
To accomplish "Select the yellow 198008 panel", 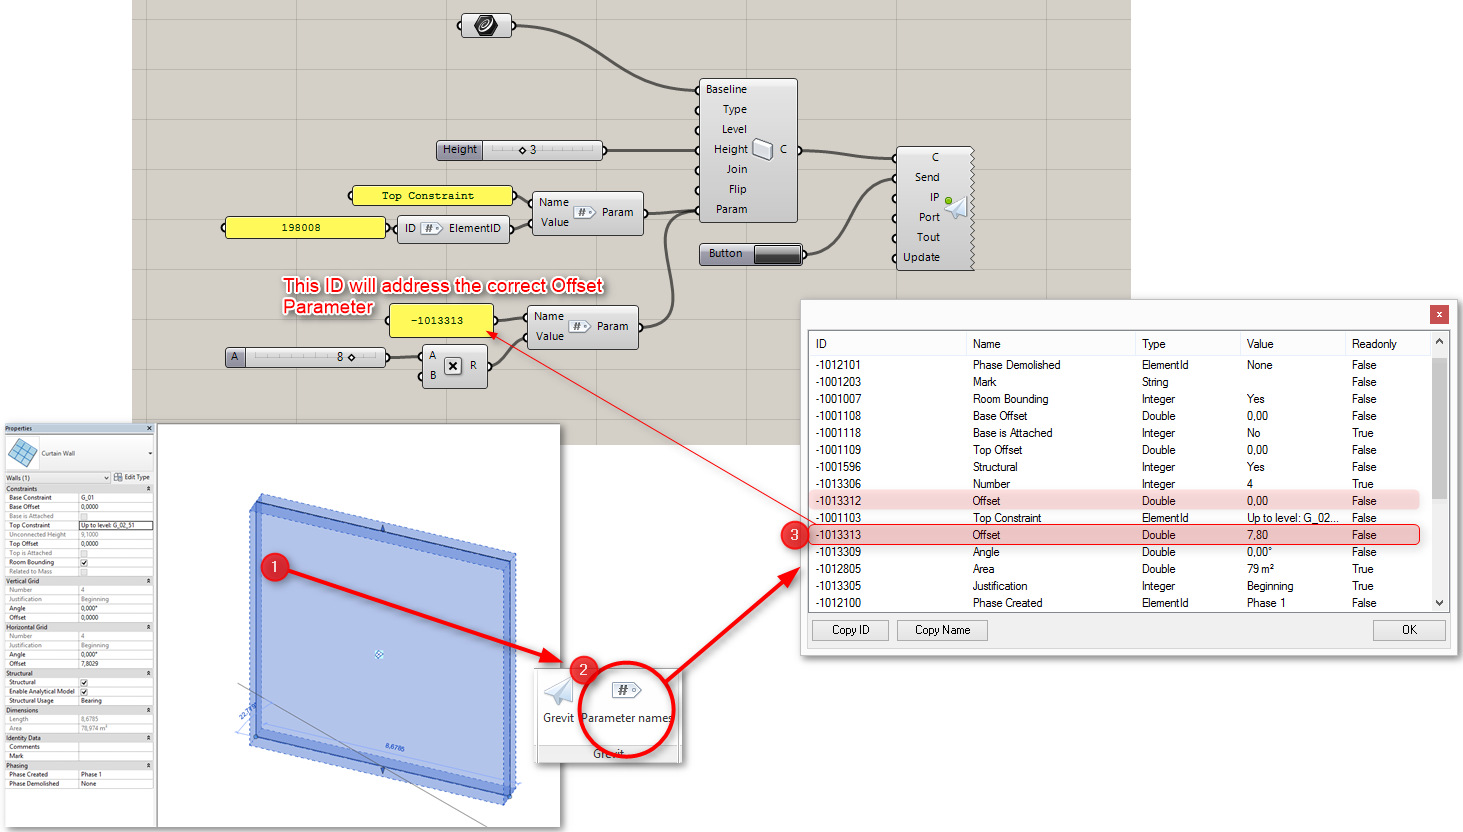I will 305,228.
